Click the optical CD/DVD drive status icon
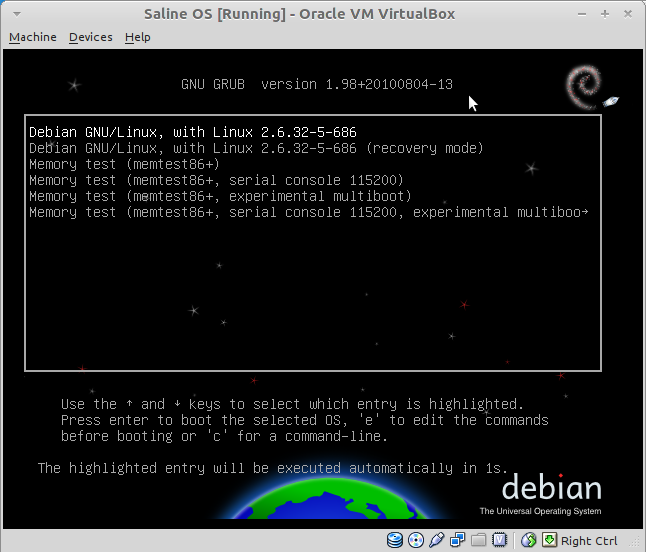Image resolution: width=646 pixels, height=552 pixels. click(x=416, y=540)
